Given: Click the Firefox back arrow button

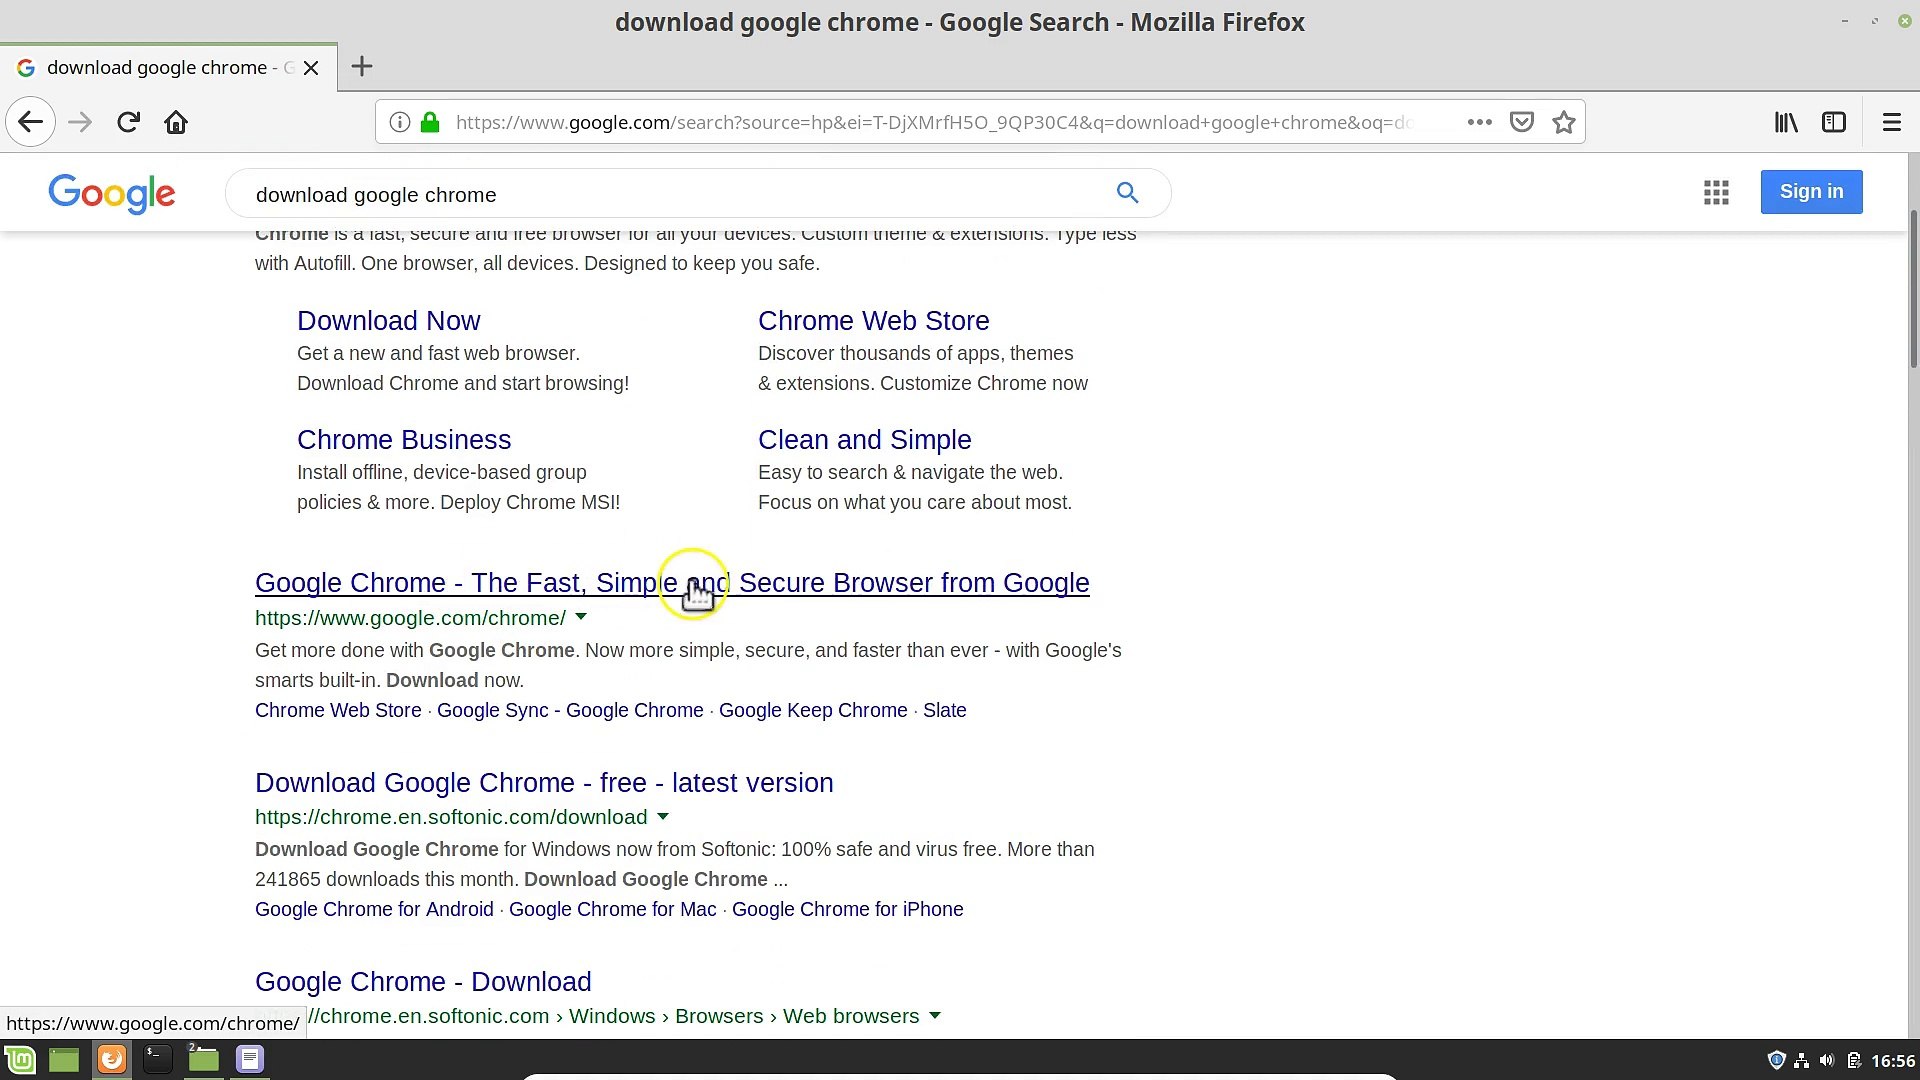Looking at the screenshot, I should (30, 122).
